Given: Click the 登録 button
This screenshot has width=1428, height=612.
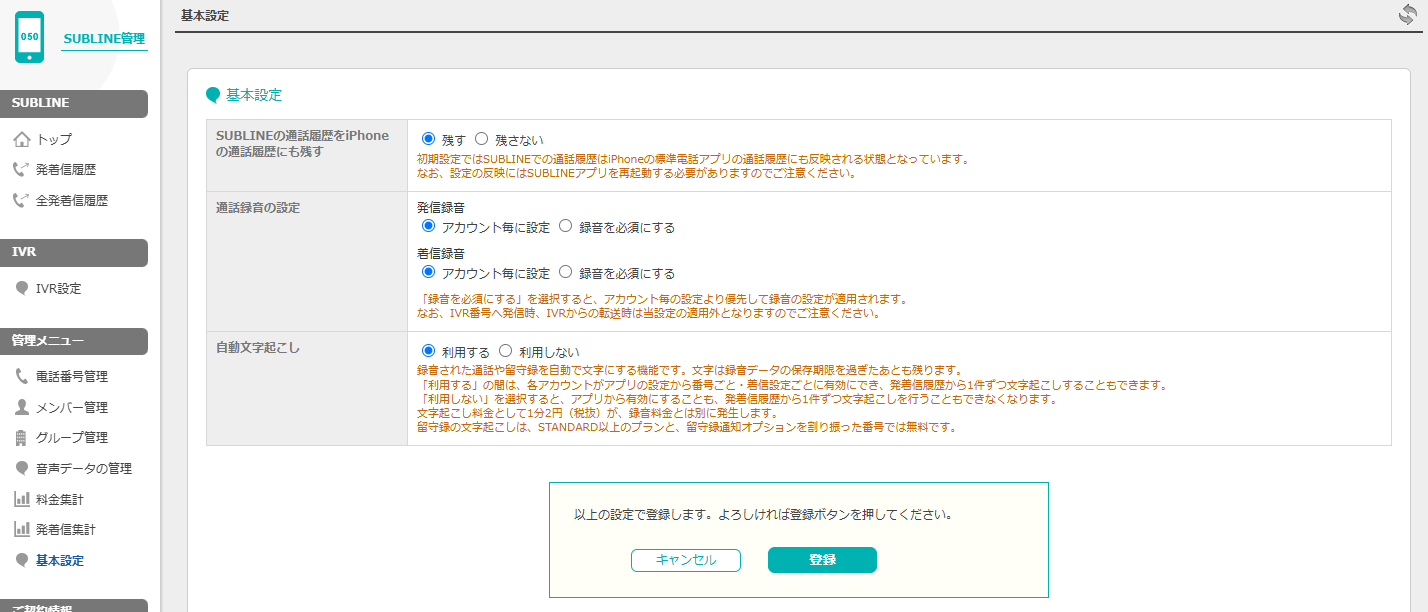Looking at the screenshot, I should [x=822, y=560].
